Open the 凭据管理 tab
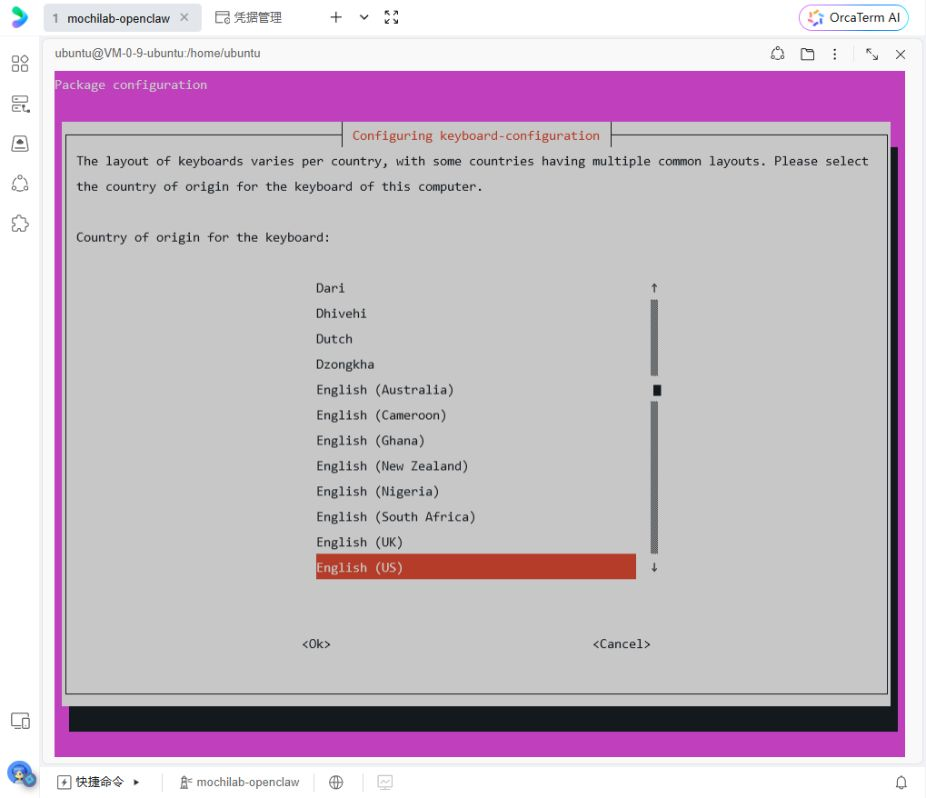This screenshot has width=926, height=798. (x=249, y=18)
